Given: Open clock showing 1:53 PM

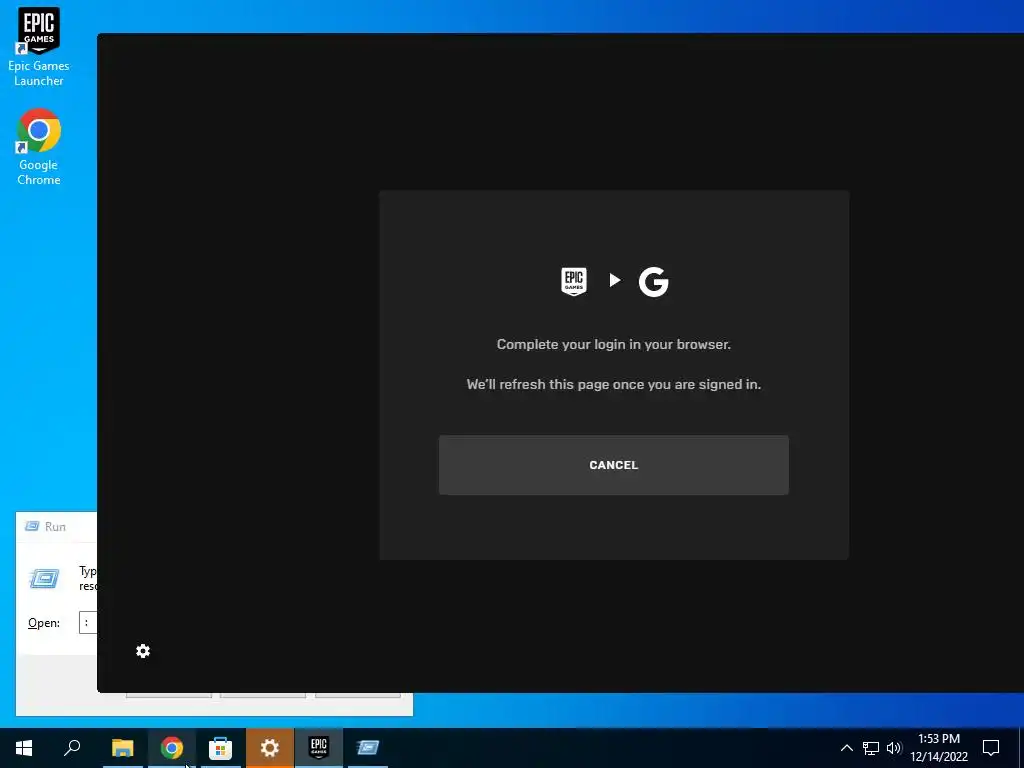Looking at the screenshot, I should click(x=939, y=748).
